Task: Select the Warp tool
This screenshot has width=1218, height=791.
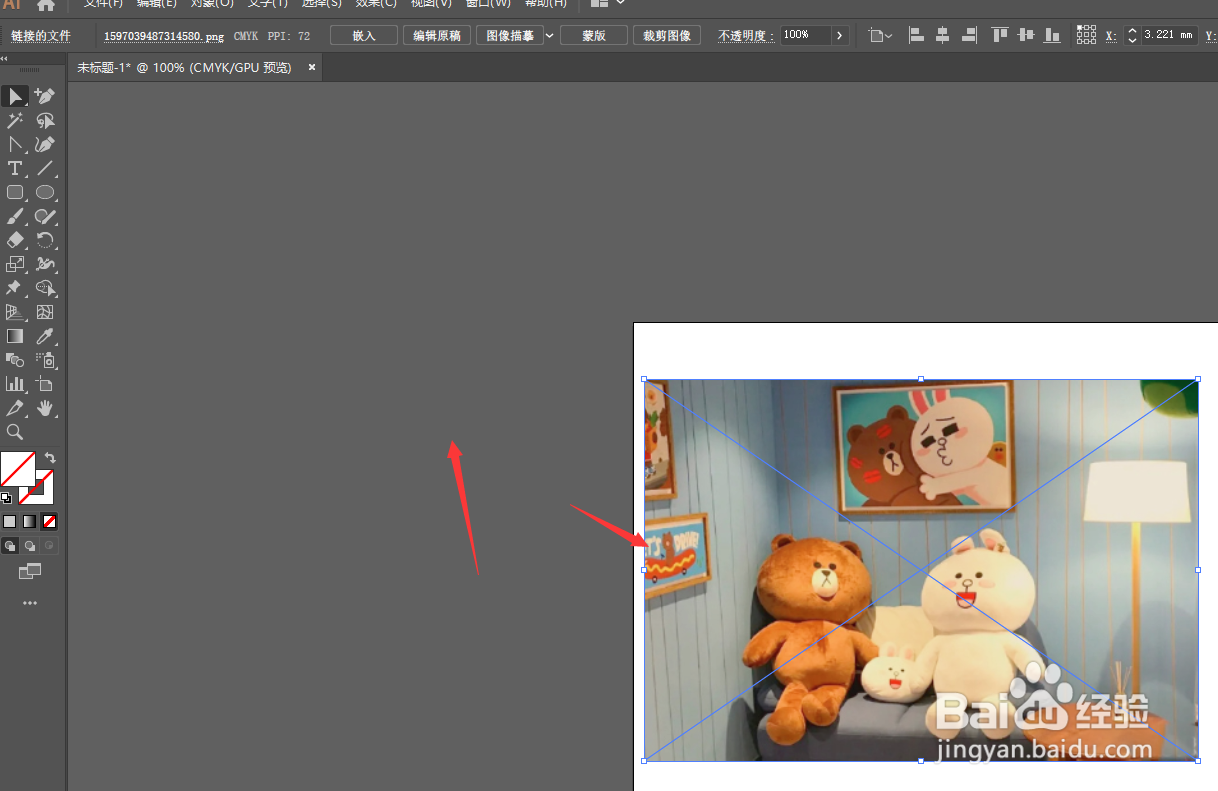Action: point(45,264)
